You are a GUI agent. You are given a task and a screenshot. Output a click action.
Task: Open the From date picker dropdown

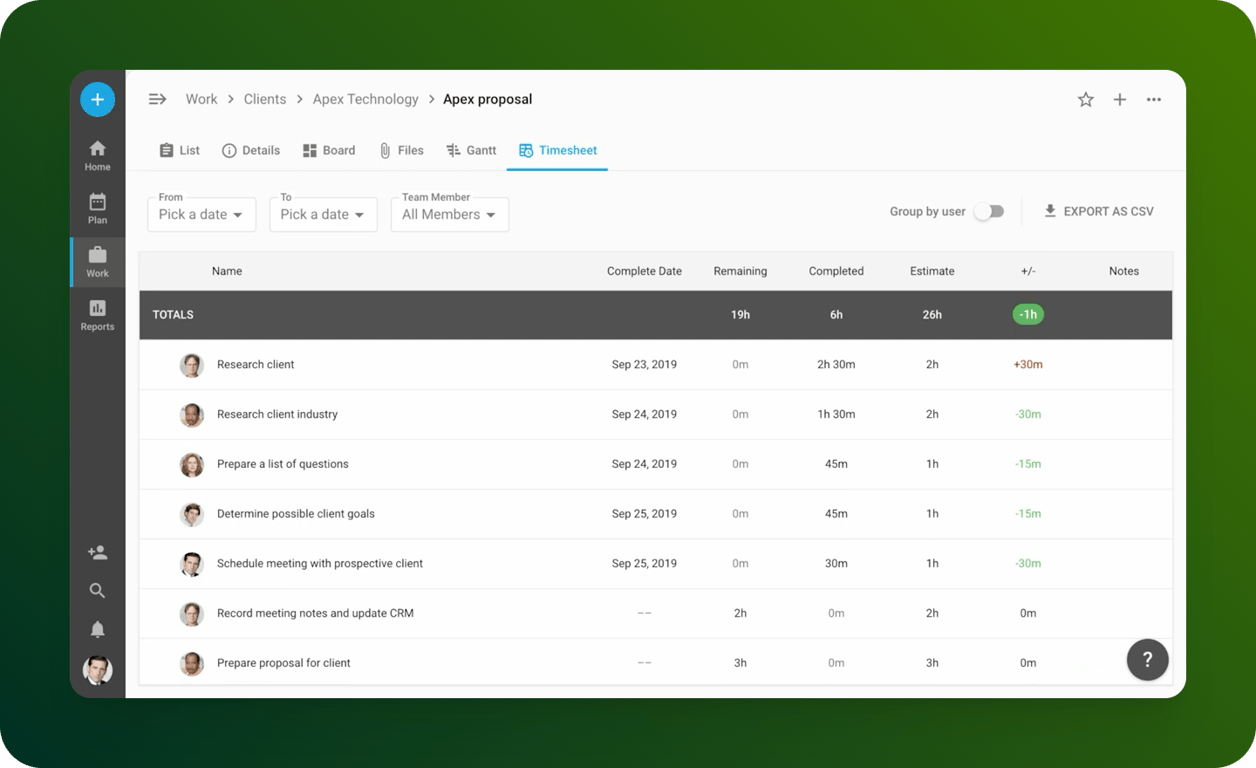[201, 214]
